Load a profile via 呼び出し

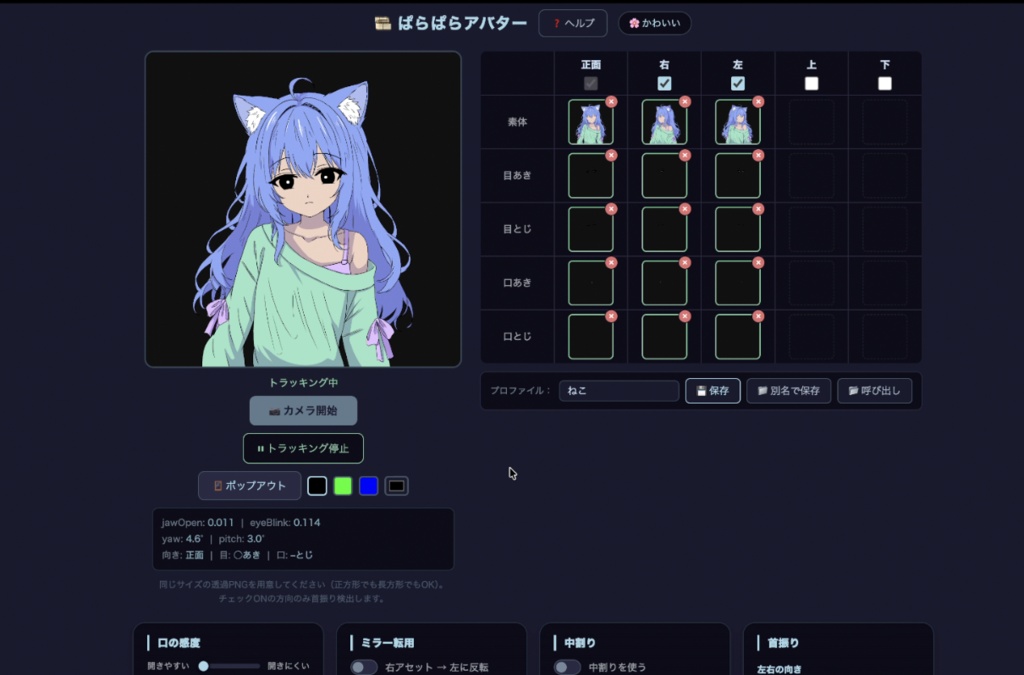(874, 390)
